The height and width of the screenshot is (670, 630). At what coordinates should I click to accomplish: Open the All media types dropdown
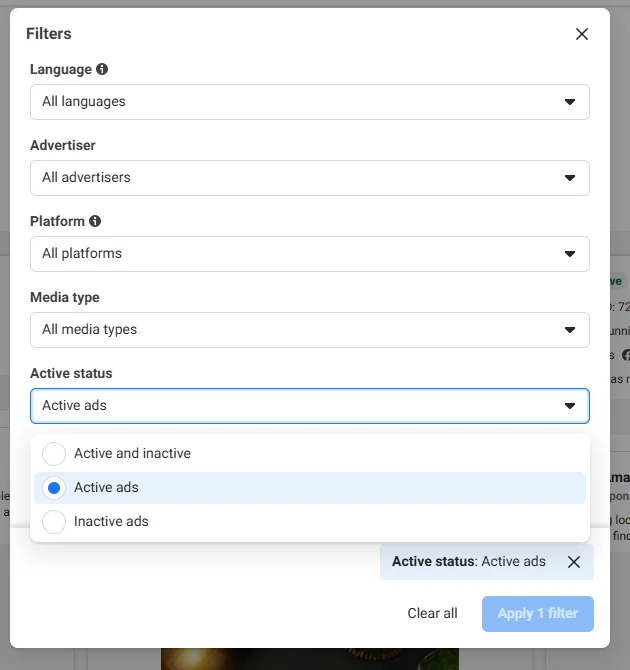point(310,330)
